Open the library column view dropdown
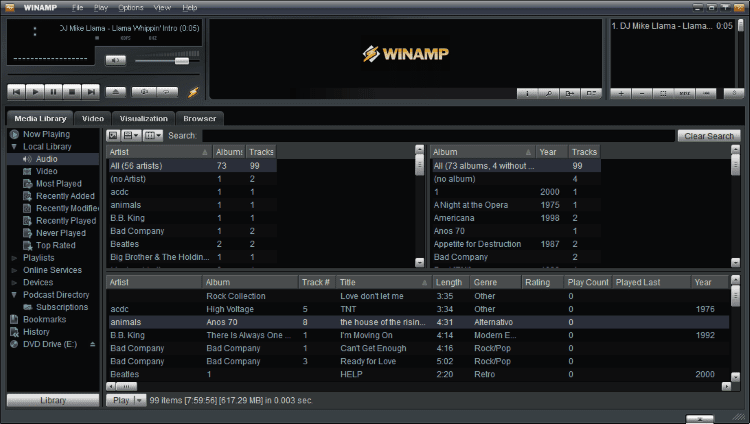 [153, 135]
